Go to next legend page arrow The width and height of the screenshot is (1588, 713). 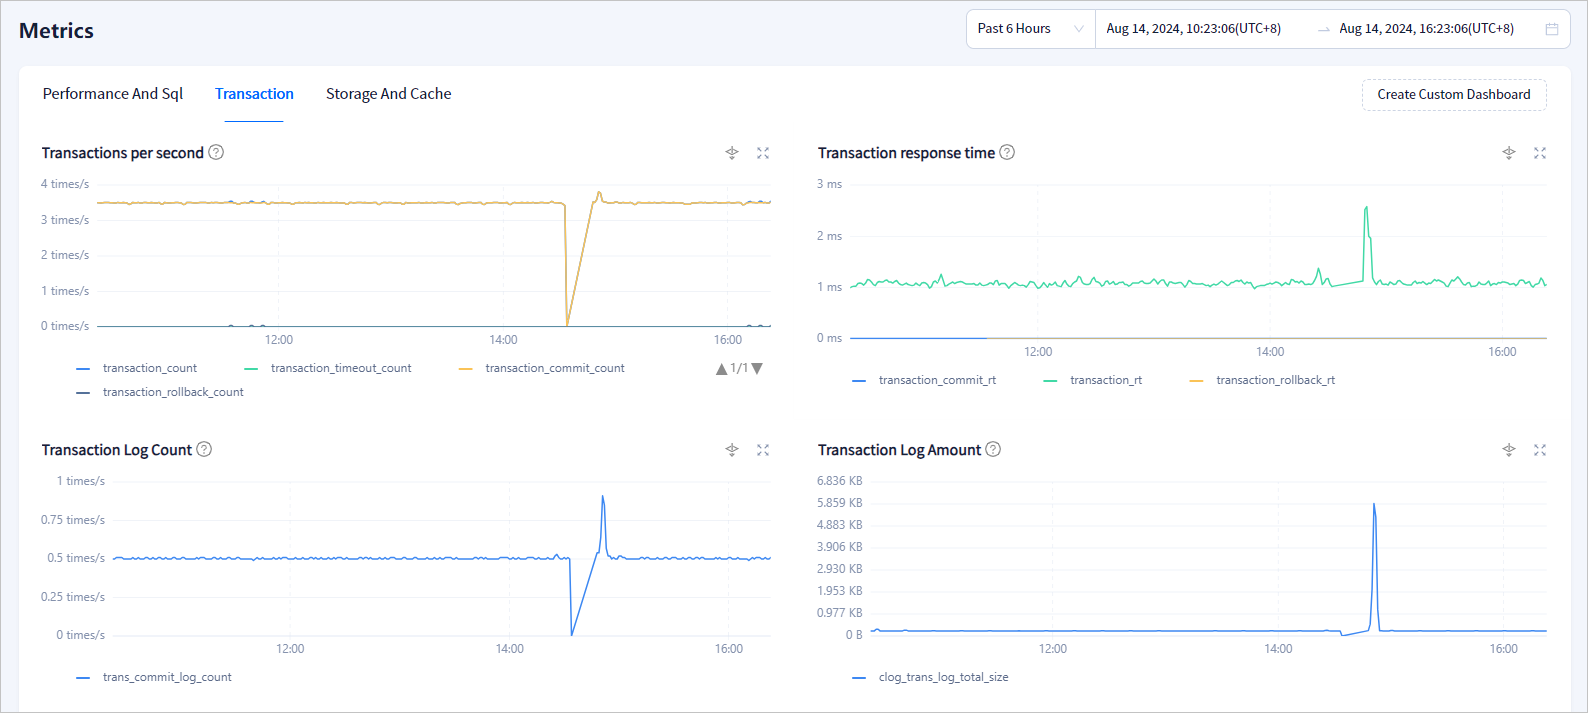757,369
